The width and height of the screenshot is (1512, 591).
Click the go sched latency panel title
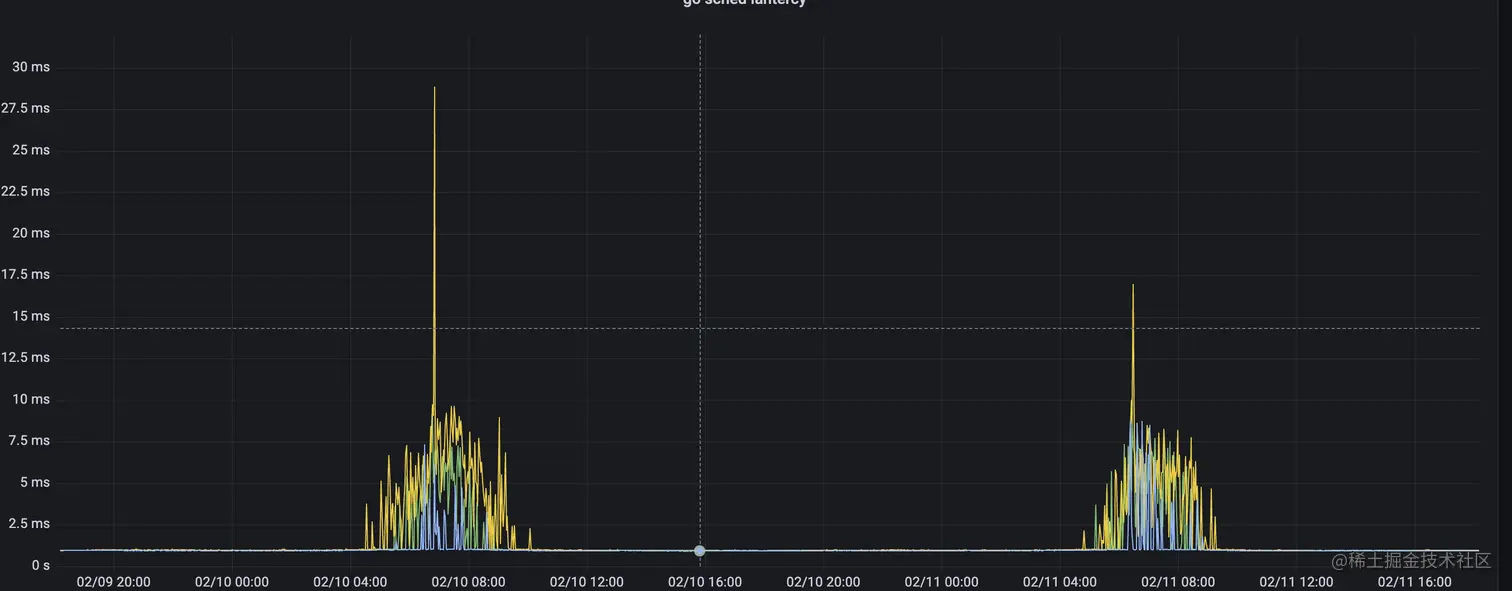744,3
